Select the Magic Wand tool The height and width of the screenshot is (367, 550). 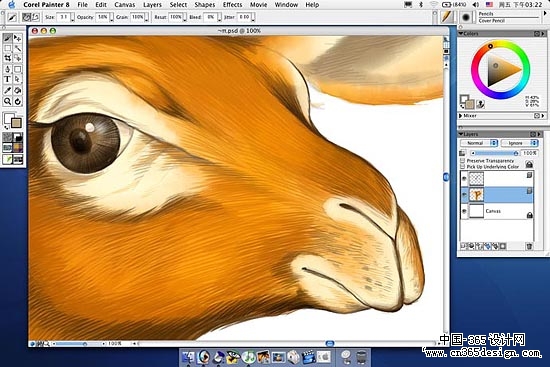click(x=18, y=48)
